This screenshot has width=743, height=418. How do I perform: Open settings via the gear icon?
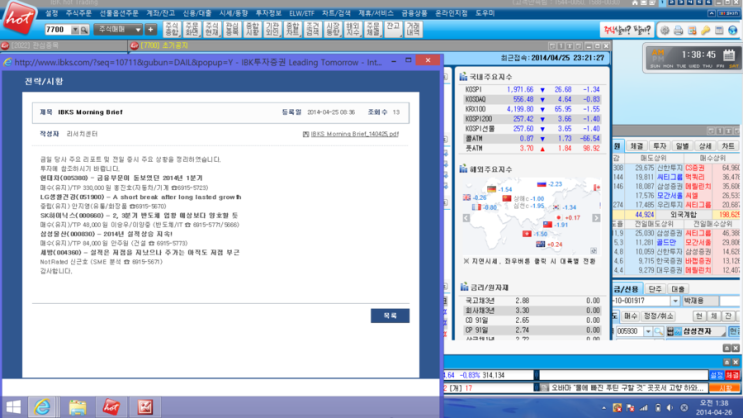(665, 31)
